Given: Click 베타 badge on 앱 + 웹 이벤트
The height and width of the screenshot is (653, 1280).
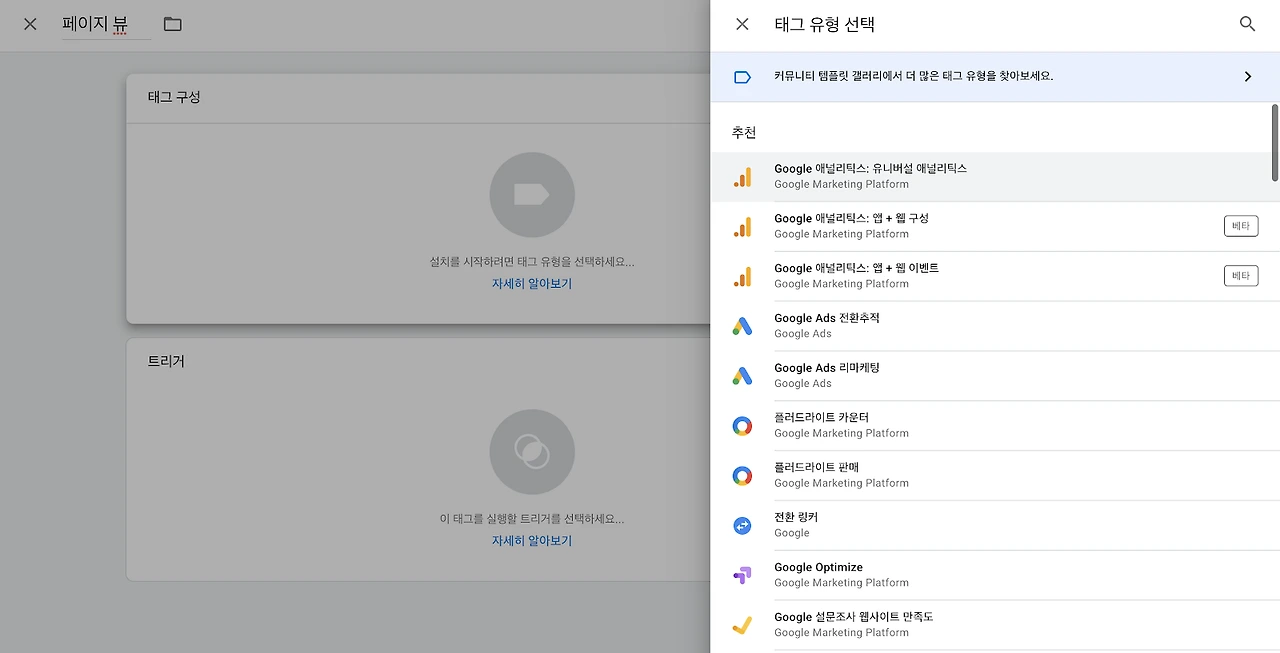Looking at the screenshot, I should pos(1241,276).
